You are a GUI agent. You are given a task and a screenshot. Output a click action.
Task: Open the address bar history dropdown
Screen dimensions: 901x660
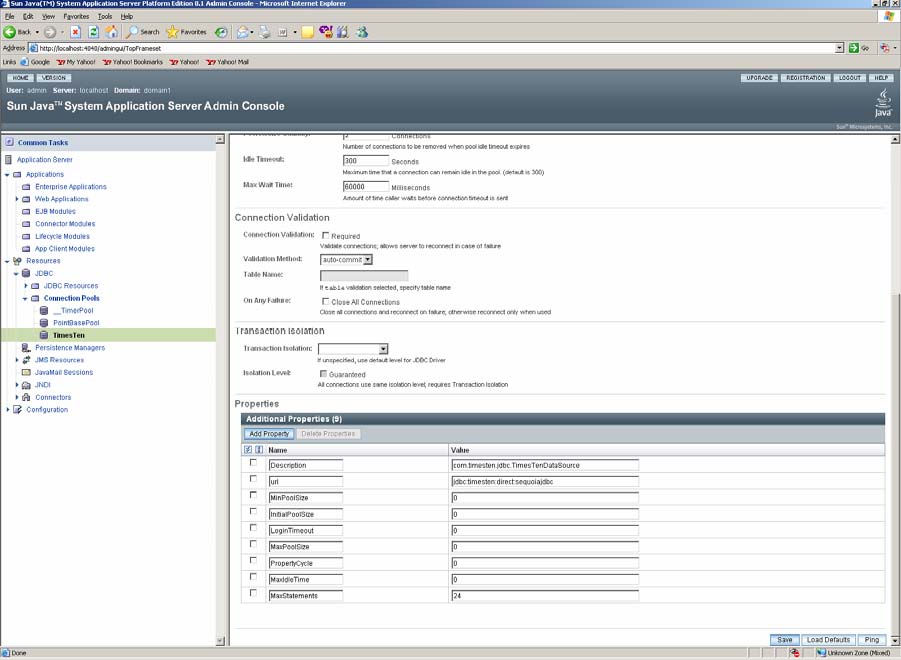[840, 48]
